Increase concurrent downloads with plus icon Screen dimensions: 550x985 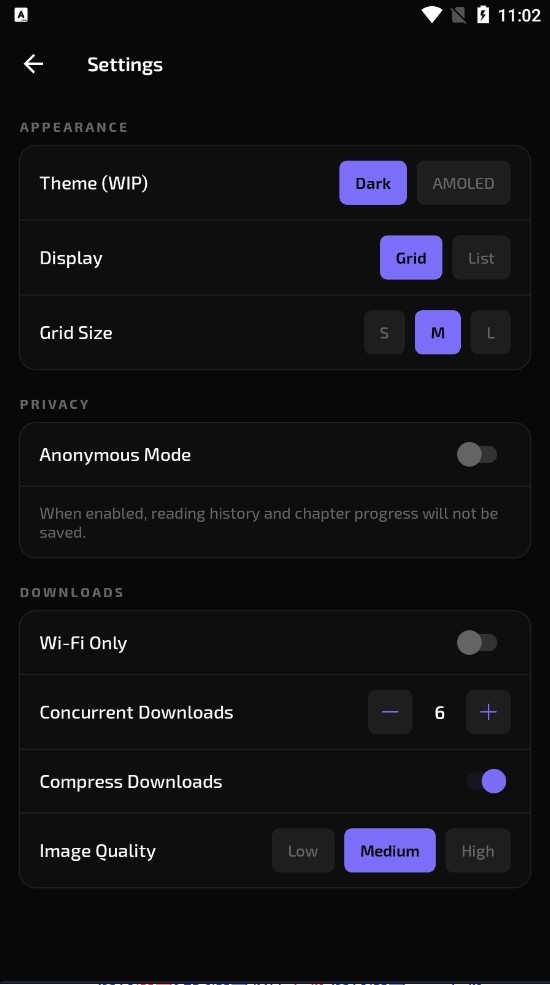coord(488,712)
